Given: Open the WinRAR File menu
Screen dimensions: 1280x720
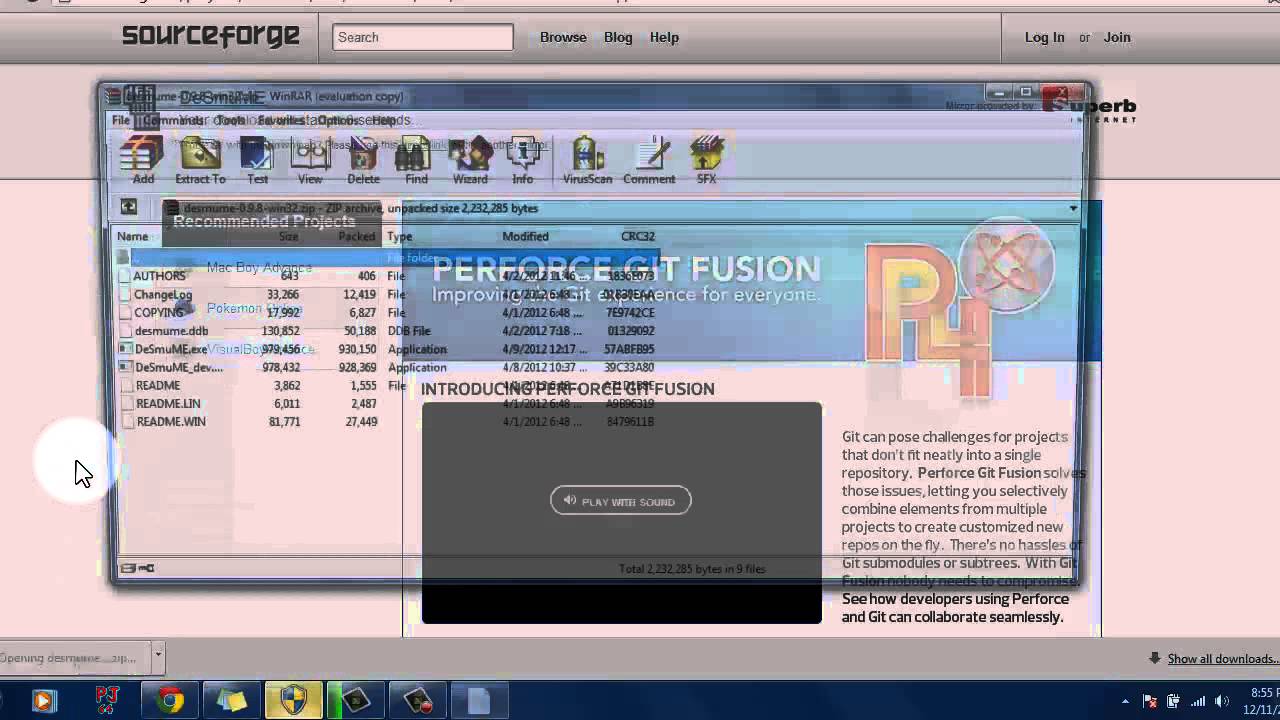Looking at the screenshot, I should point(120,120).
